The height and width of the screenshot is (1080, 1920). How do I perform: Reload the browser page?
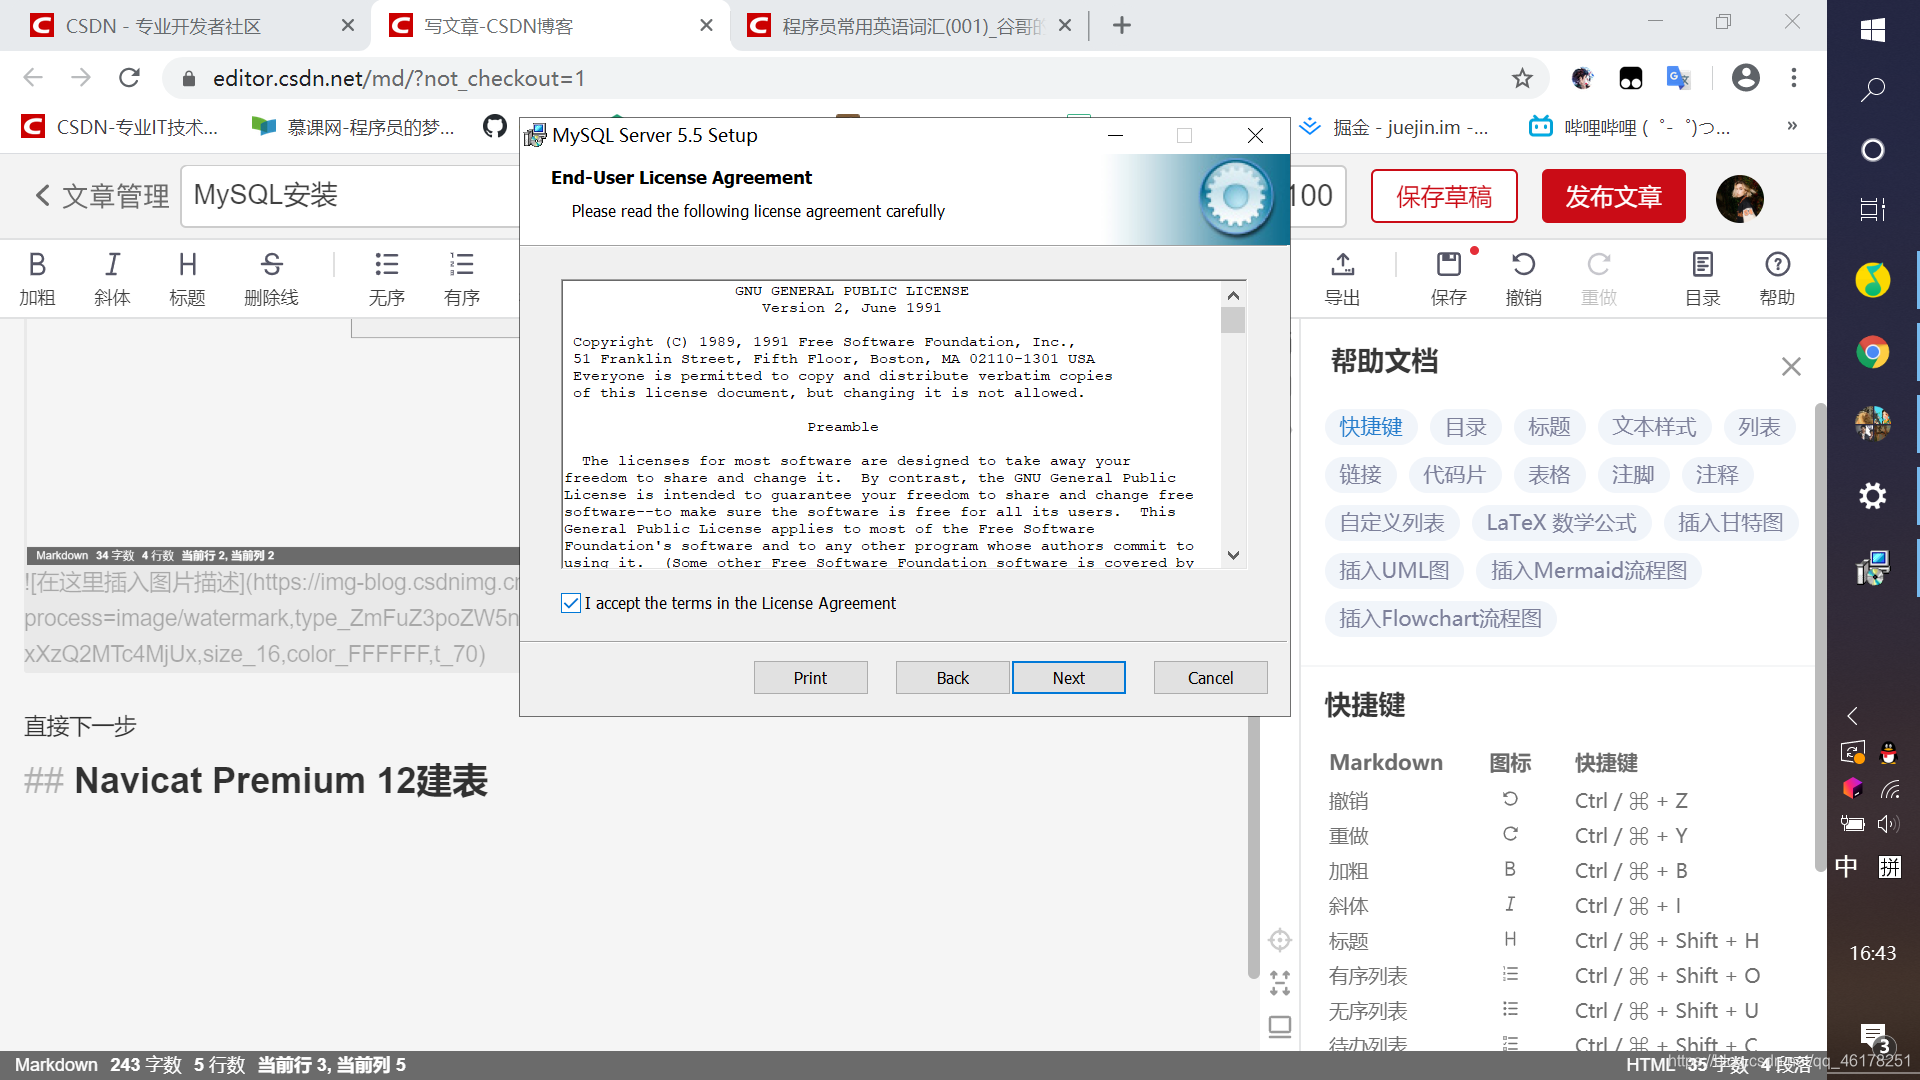129,78
